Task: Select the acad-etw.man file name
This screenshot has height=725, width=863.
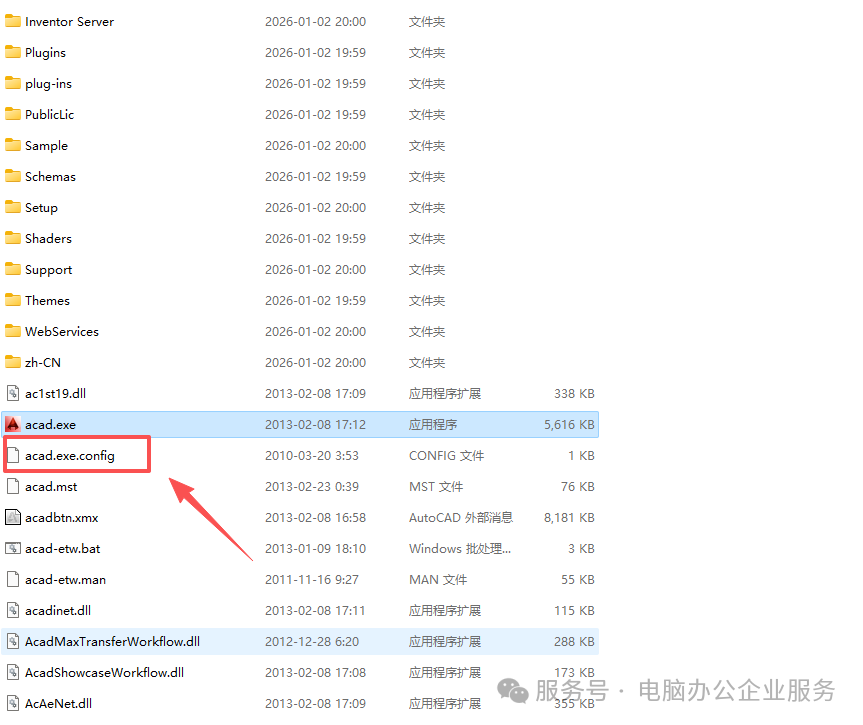Action: (x=65, y=579)
